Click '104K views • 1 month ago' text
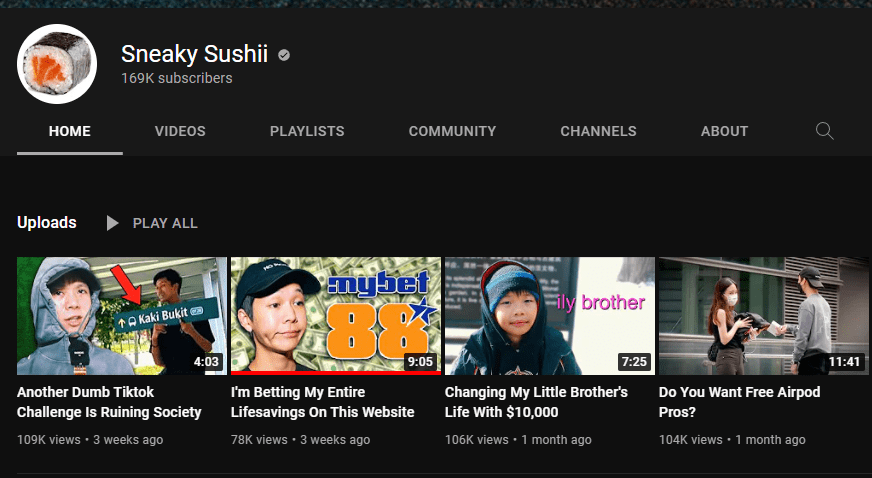Image resolution: width=872 pixels, height=478 pixels. [x=732, y=440]
